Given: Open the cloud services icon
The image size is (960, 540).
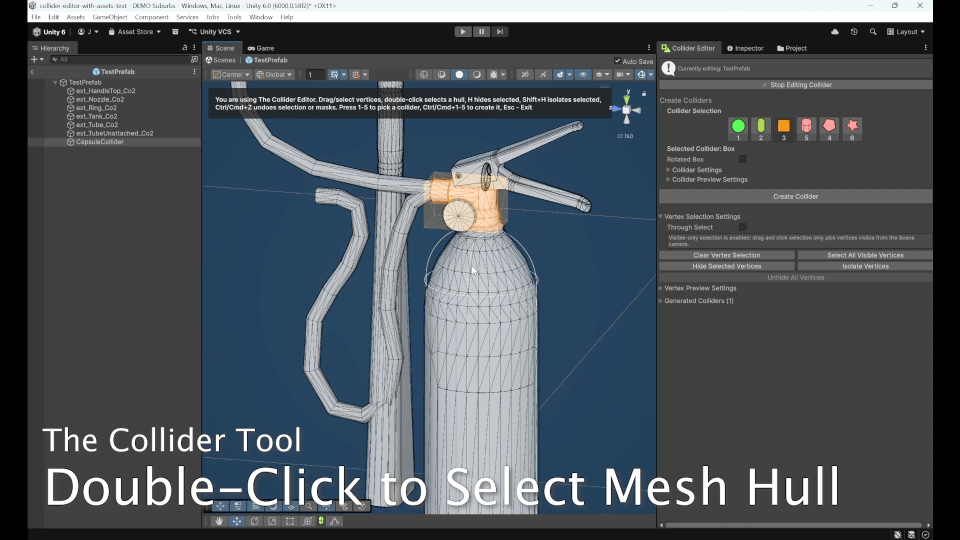Looking at the screenshot, I should 834,32.
